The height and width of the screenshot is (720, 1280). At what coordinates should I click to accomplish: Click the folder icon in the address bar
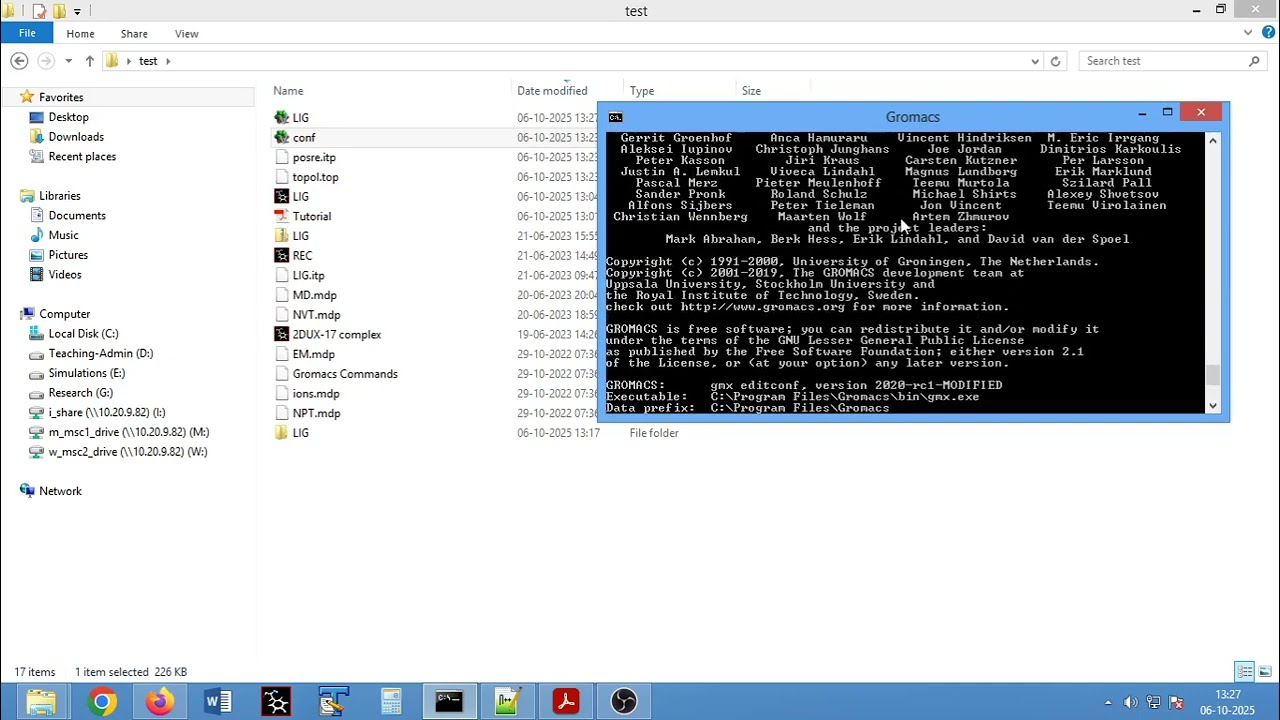pos(112,61)
